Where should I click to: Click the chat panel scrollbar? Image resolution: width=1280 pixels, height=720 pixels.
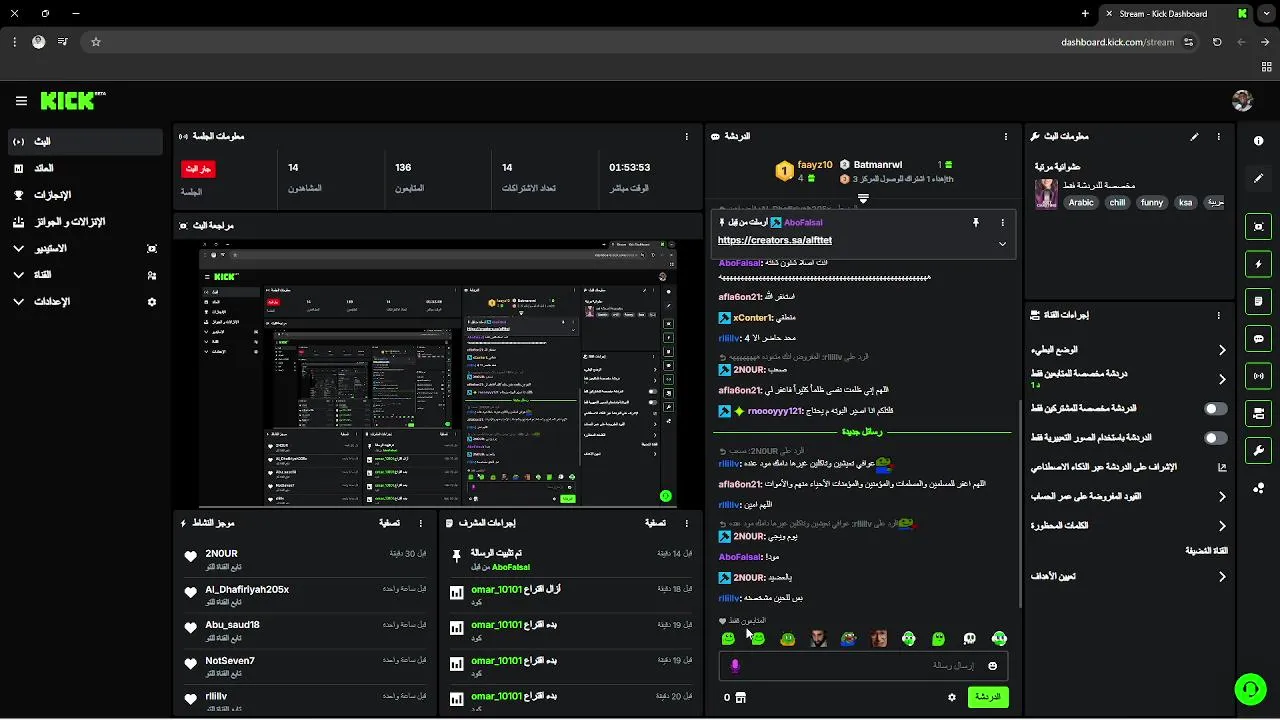[x=1019, y=503]
